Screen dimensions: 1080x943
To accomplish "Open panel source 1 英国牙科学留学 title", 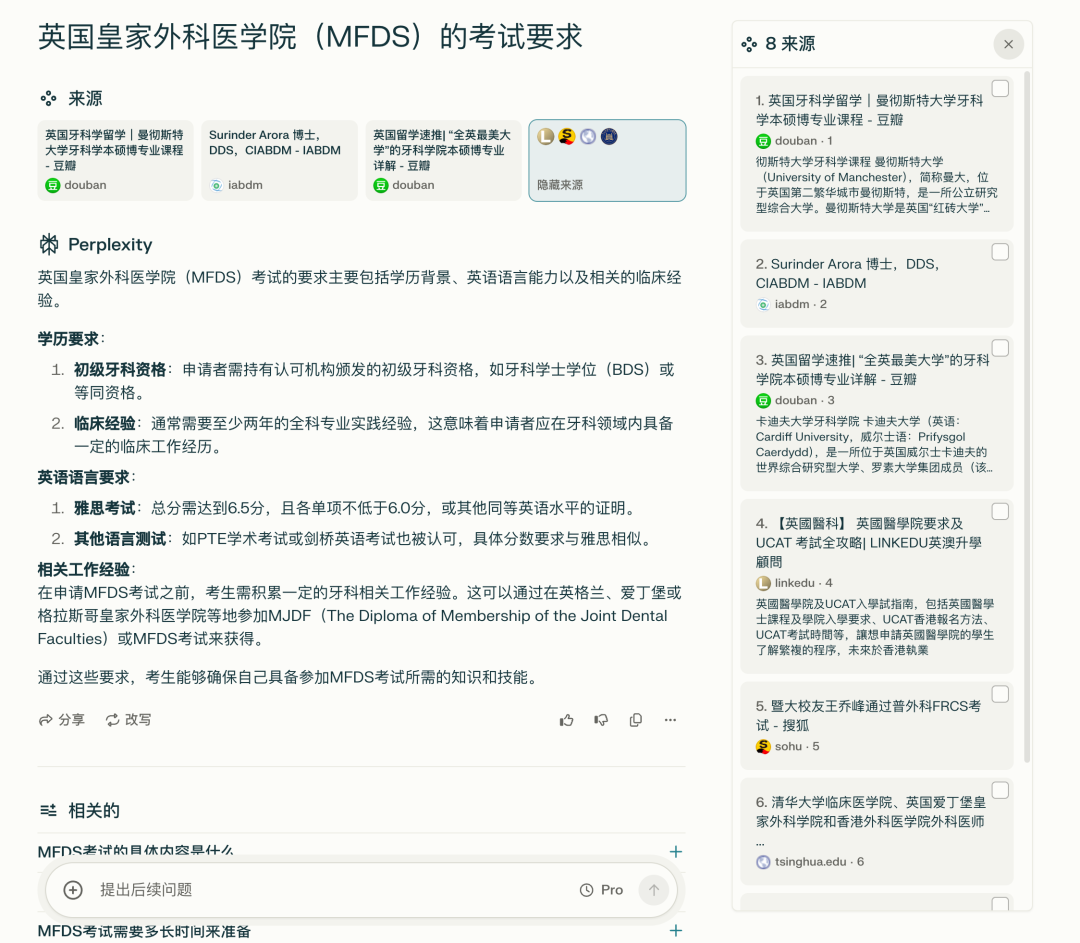I will pyautogui.click(x=869, y=110).
